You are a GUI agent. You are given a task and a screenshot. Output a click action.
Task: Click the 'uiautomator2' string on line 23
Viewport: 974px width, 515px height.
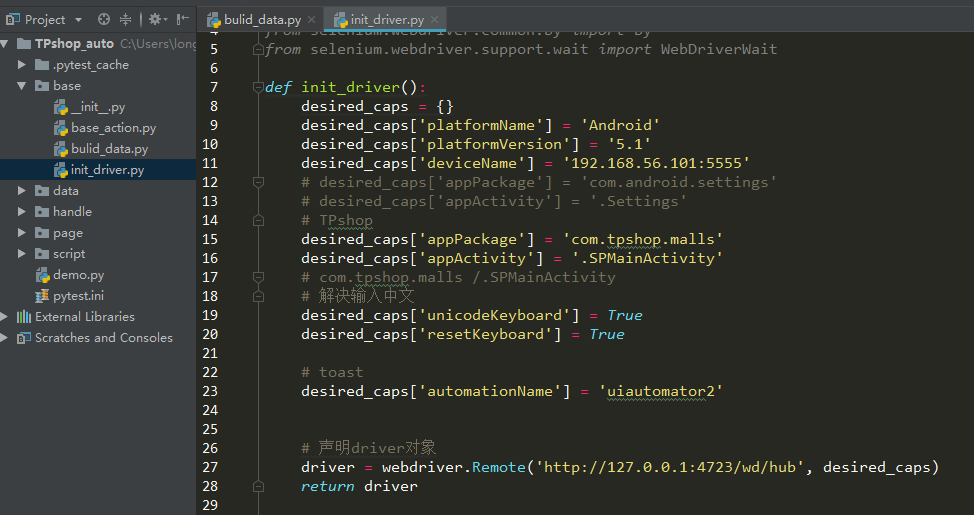pyautogui.click(x=660, y=391)
